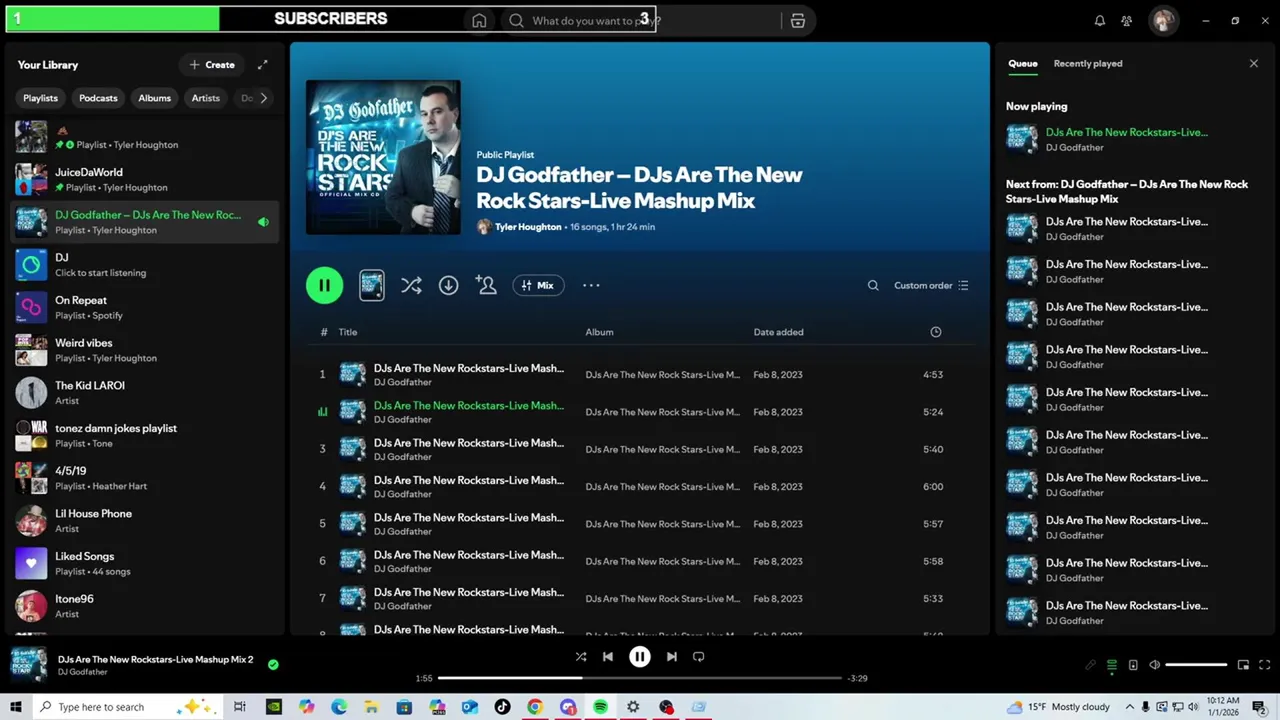
Task: Download the playlist
Action: tap(448, 285)
